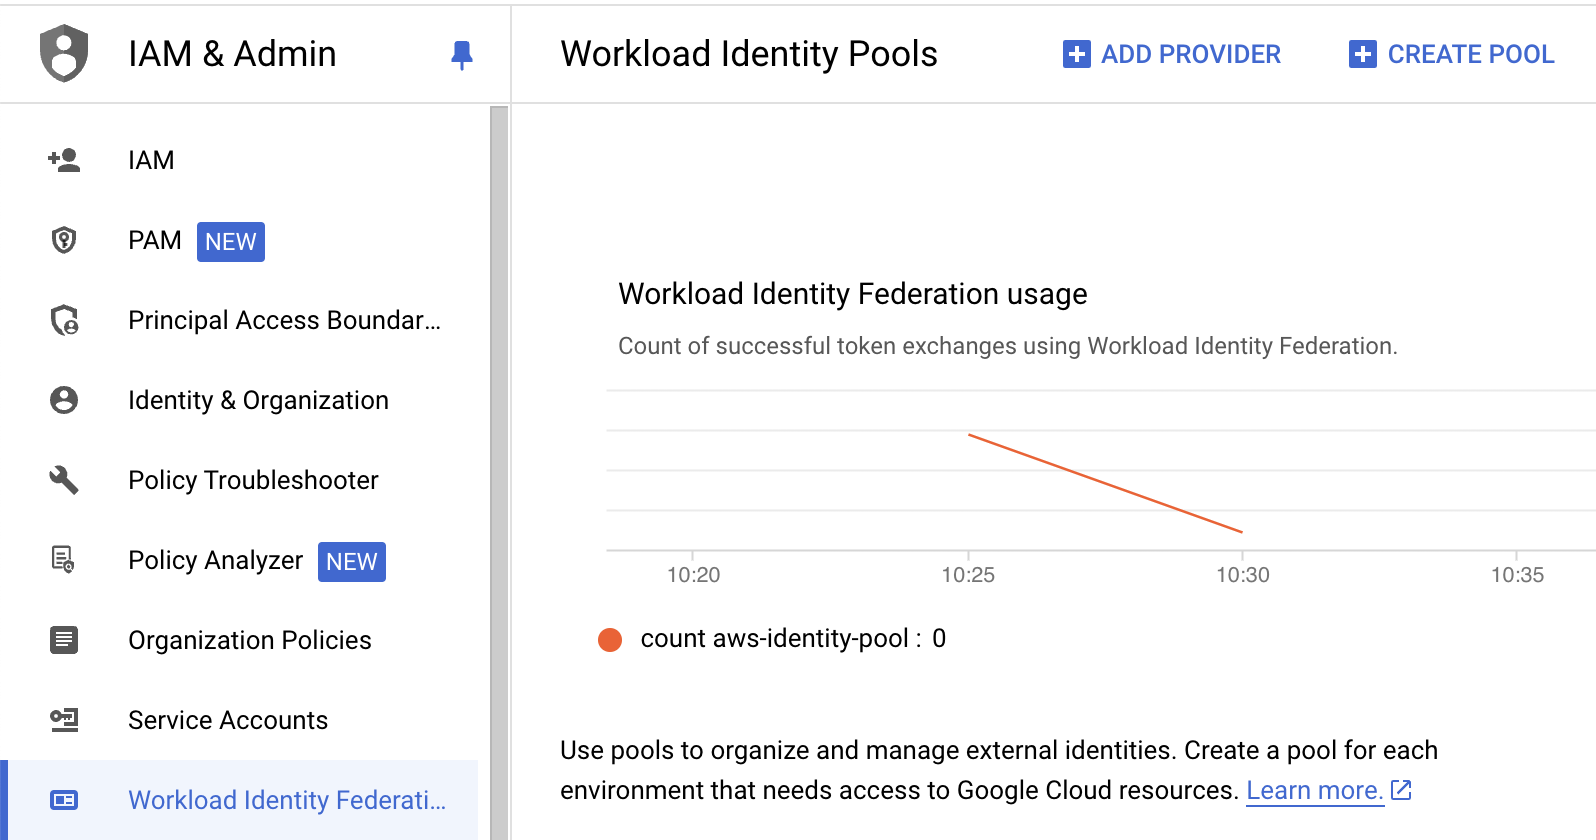The width and height of the screenshot is (1596, 840).
Task: Click the Identity & Organization person icon
Action: coord(64,400)
